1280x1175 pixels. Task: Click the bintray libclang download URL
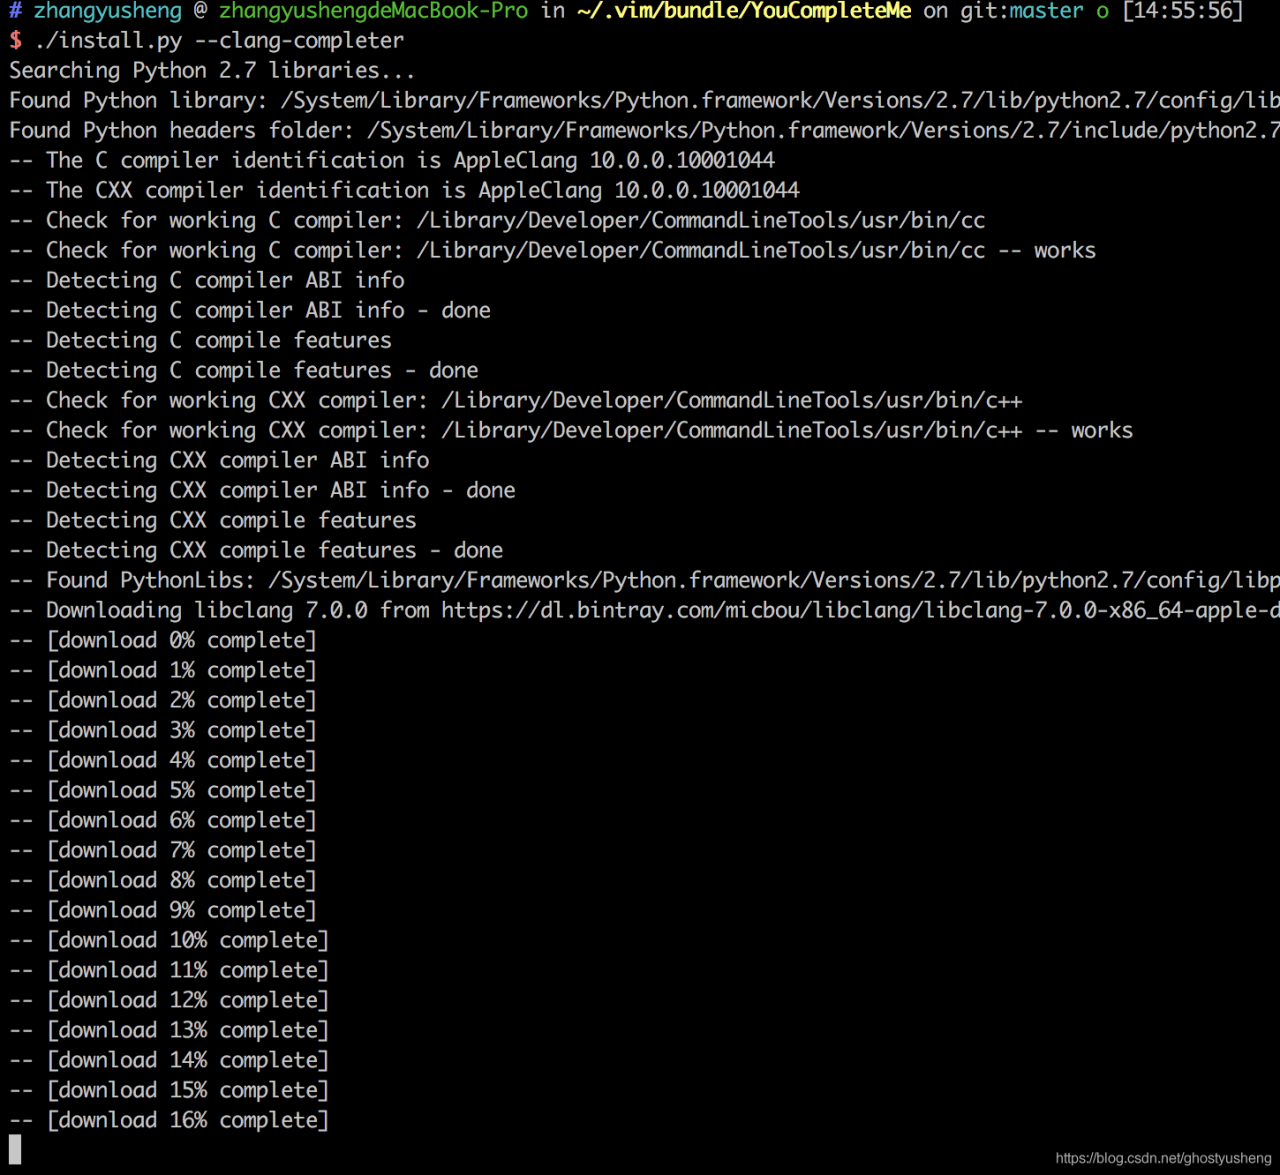(860, 610)
